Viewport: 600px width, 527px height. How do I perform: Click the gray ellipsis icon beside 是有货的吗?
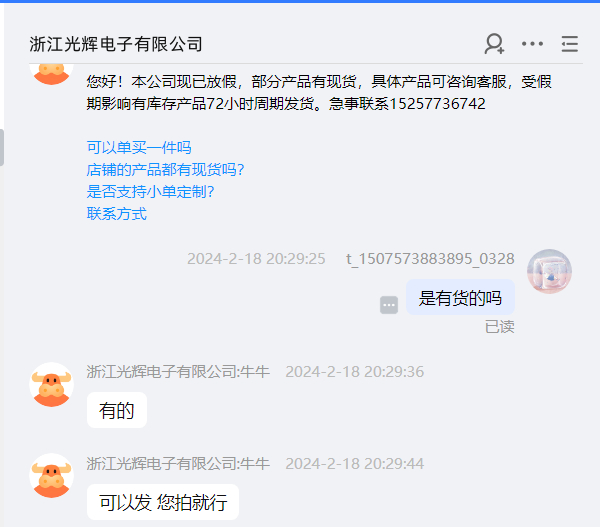click(389, 305)
